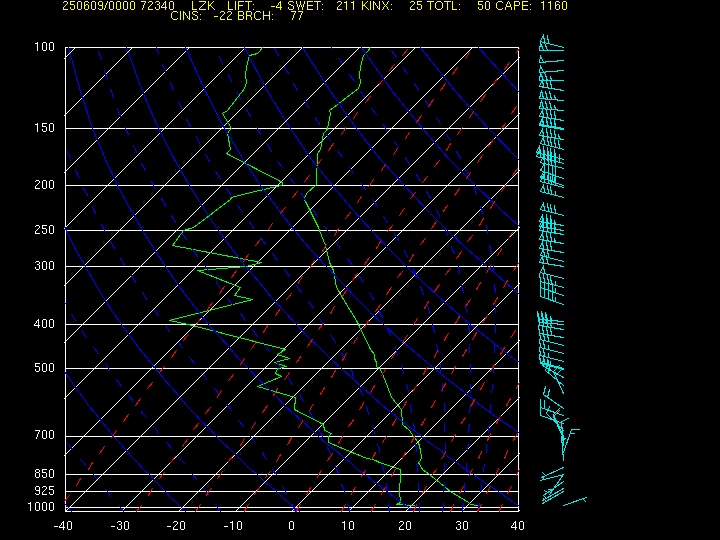Click the station identifier LZK
The width and height of the screenshot is (720, 540).
(x=201, y=6)
